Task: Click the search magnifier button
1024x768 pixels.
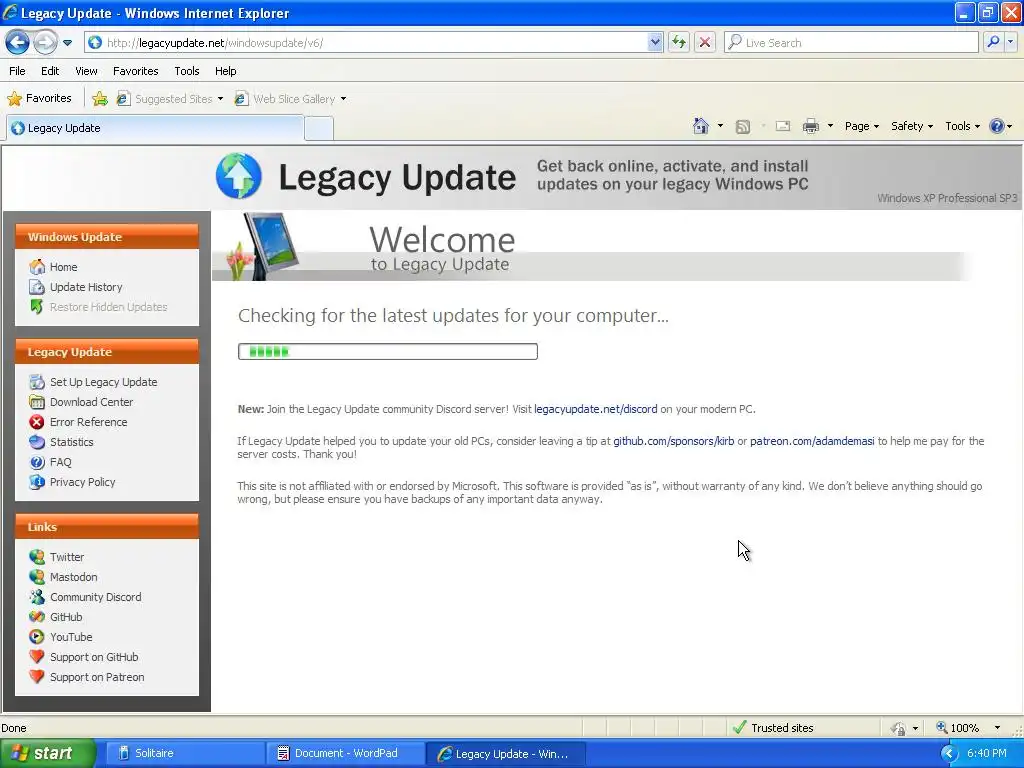Action: click(x=993, y=42)
